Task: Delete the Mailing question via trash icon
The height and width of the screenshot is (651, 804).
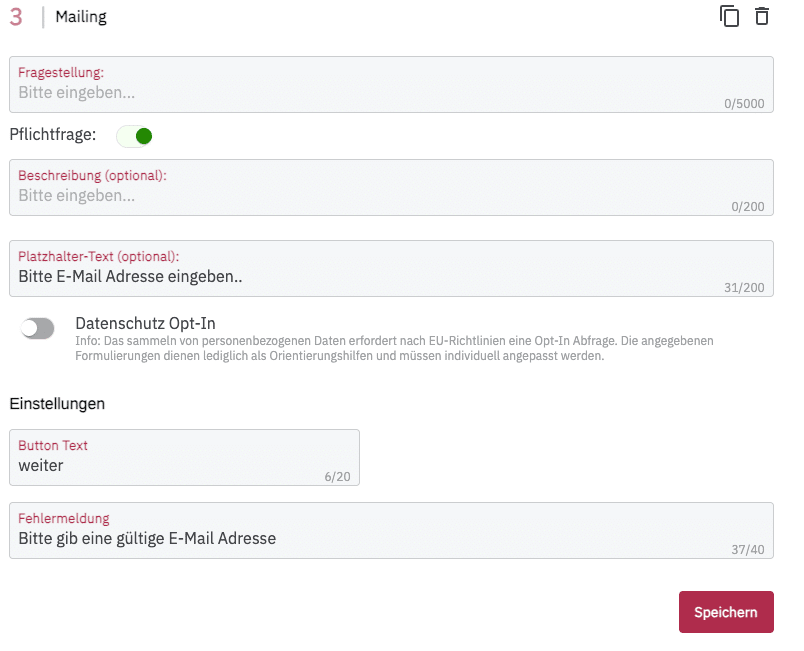Action: (762, 17)
